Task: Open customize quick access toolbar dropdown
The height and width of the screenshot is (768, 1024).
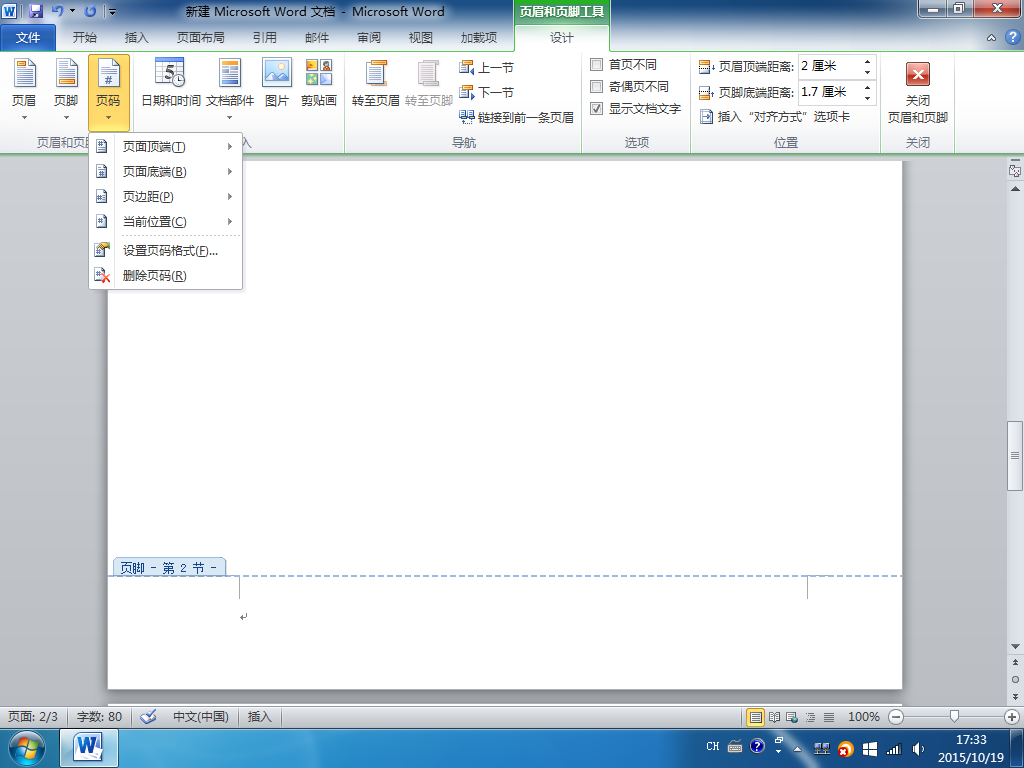Action: pos(112,11)
